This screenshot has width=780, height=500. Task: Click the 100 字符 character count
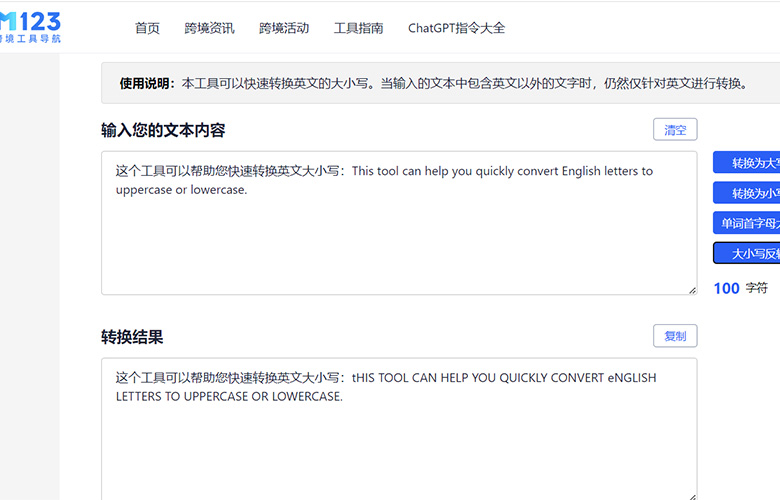[741, 288]
